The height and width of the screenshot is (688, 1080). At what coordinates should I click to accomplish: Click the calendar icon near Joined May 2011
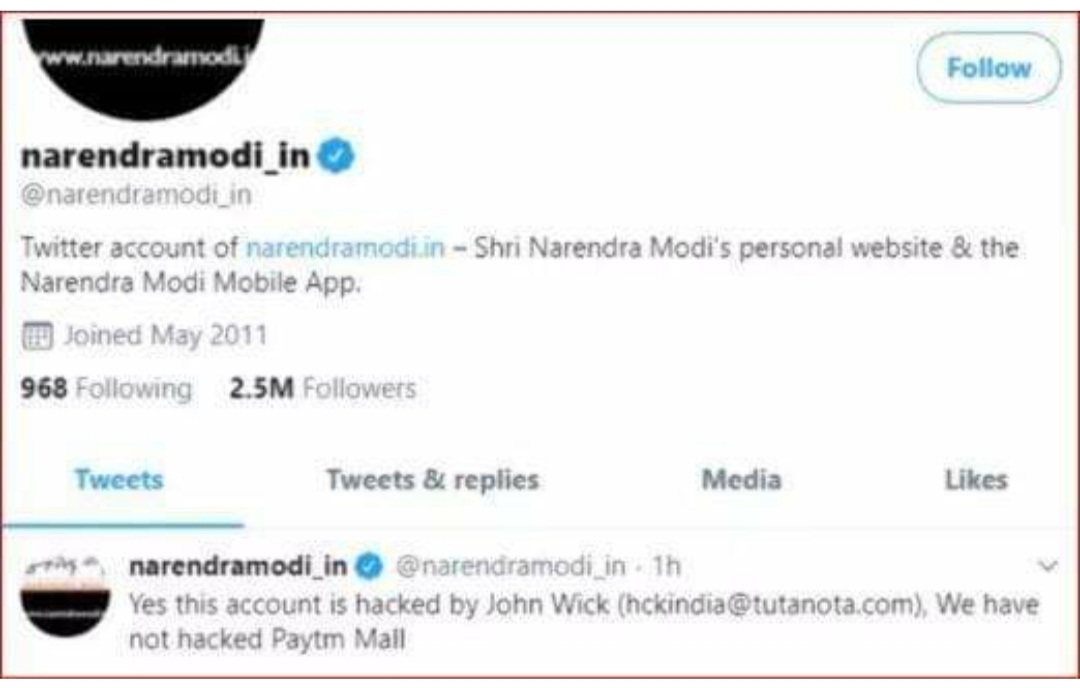coord(36,334)
